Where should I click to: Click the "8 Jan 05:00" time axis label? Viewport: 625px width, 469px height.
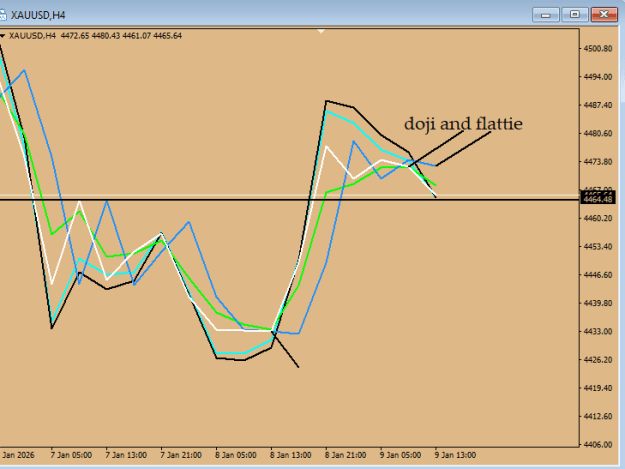(236, 455)
